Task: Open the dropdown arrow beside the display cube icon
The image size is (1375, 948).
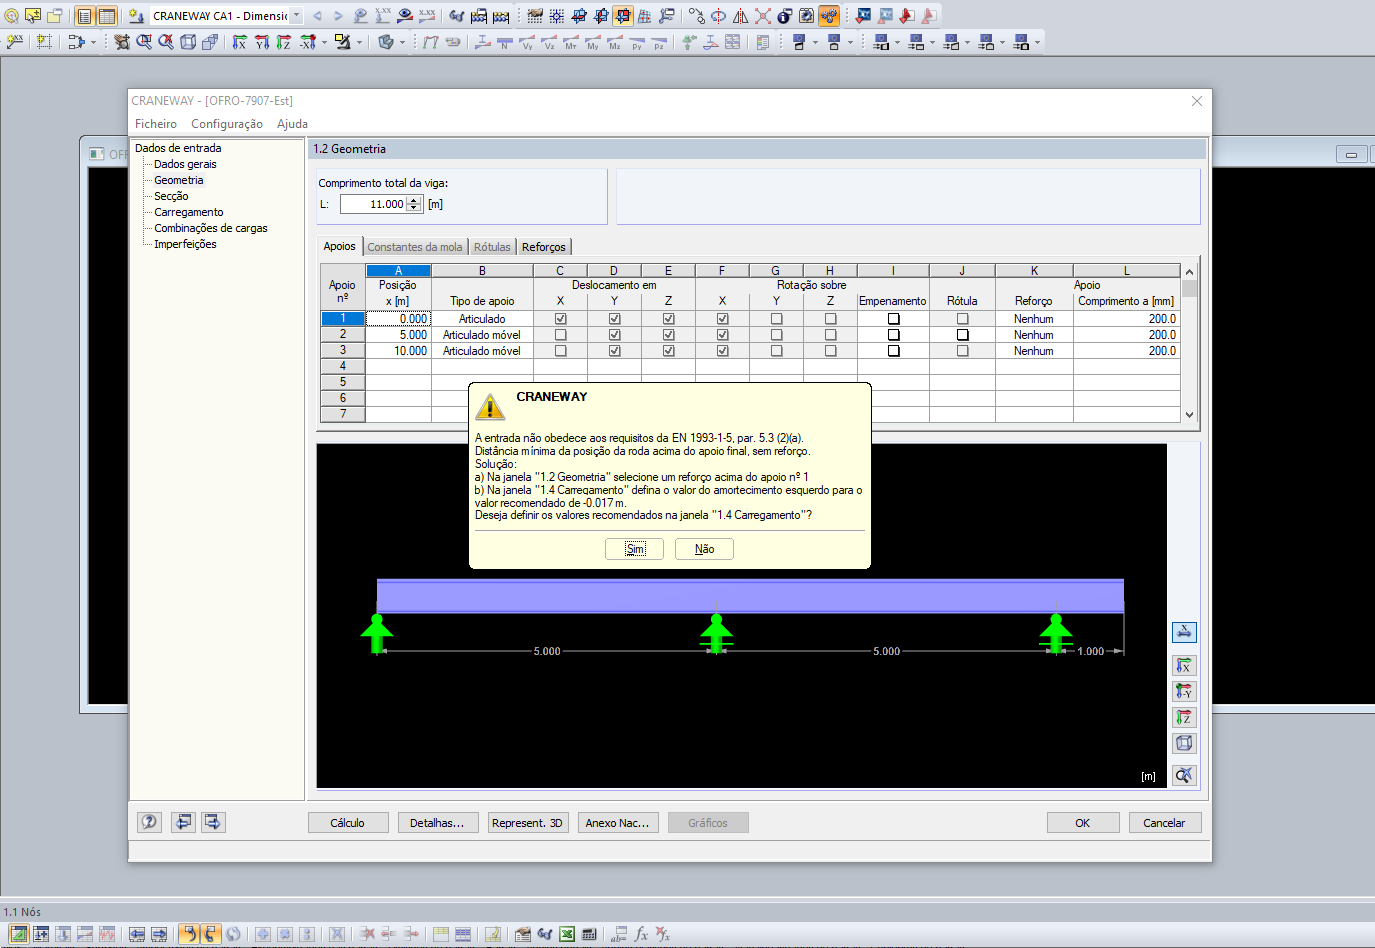Action: click(x=402, y=42)
